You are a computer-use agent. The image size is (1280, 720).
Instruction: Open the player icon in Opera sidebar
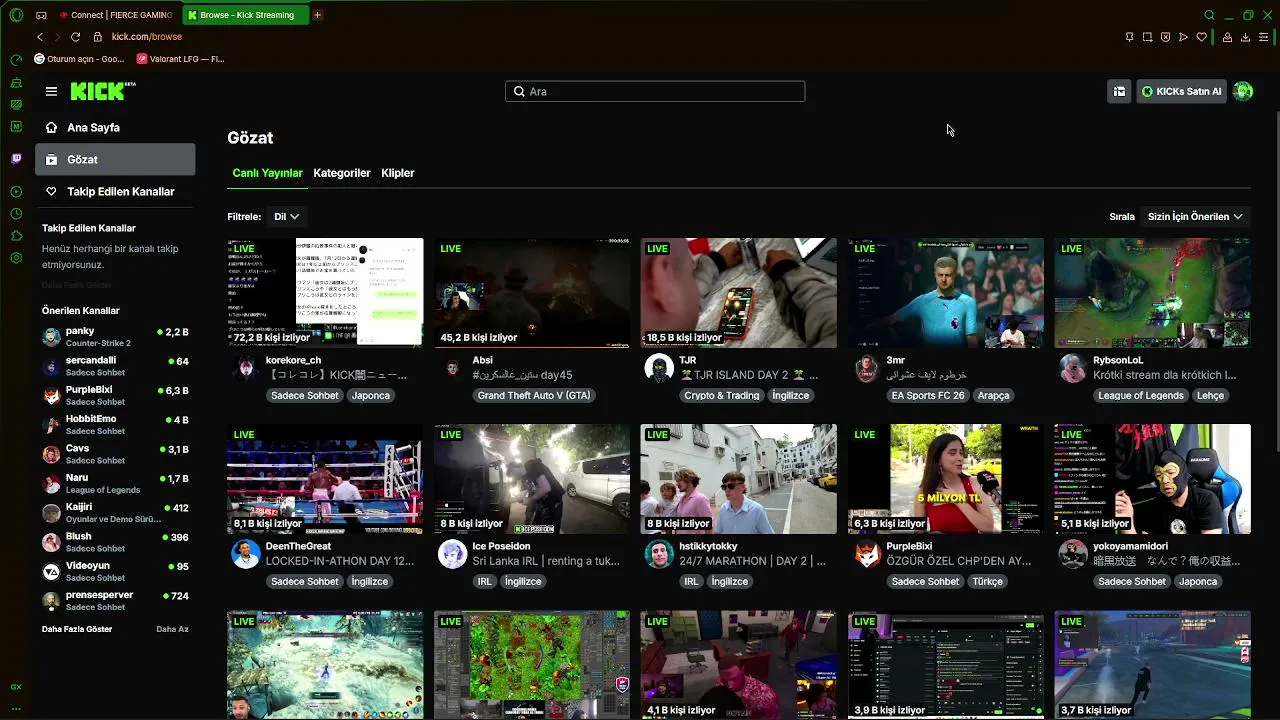(x=16, y=191)
